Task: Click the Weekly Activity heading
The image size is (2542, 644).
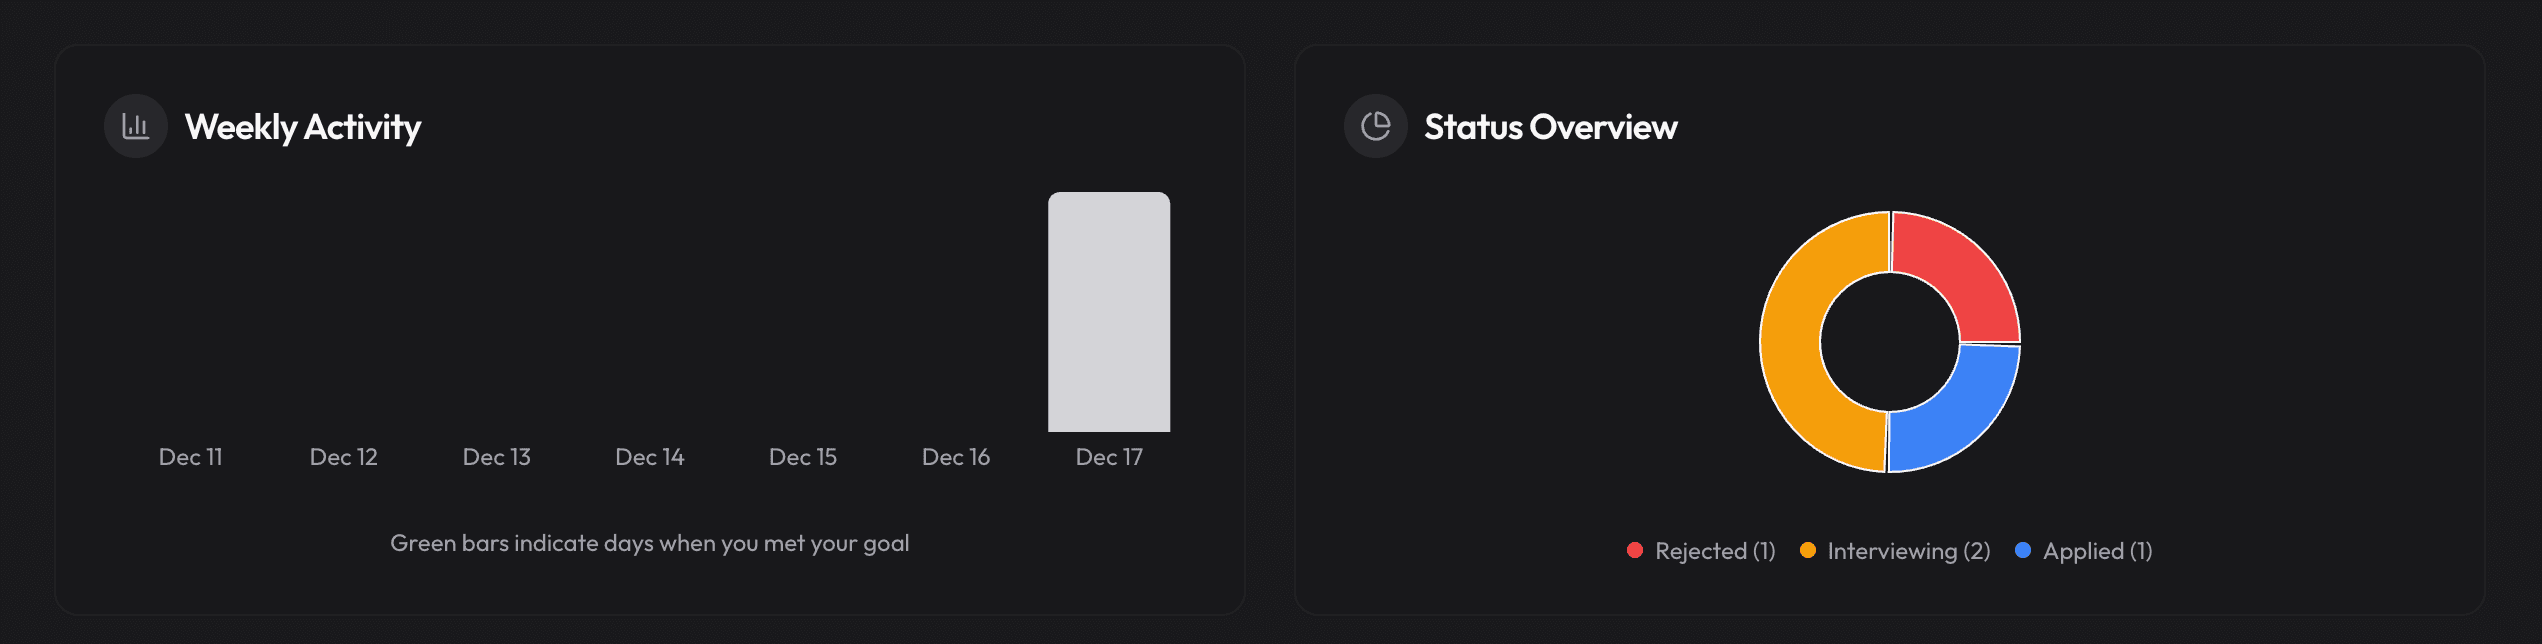Action: [302, 127]
